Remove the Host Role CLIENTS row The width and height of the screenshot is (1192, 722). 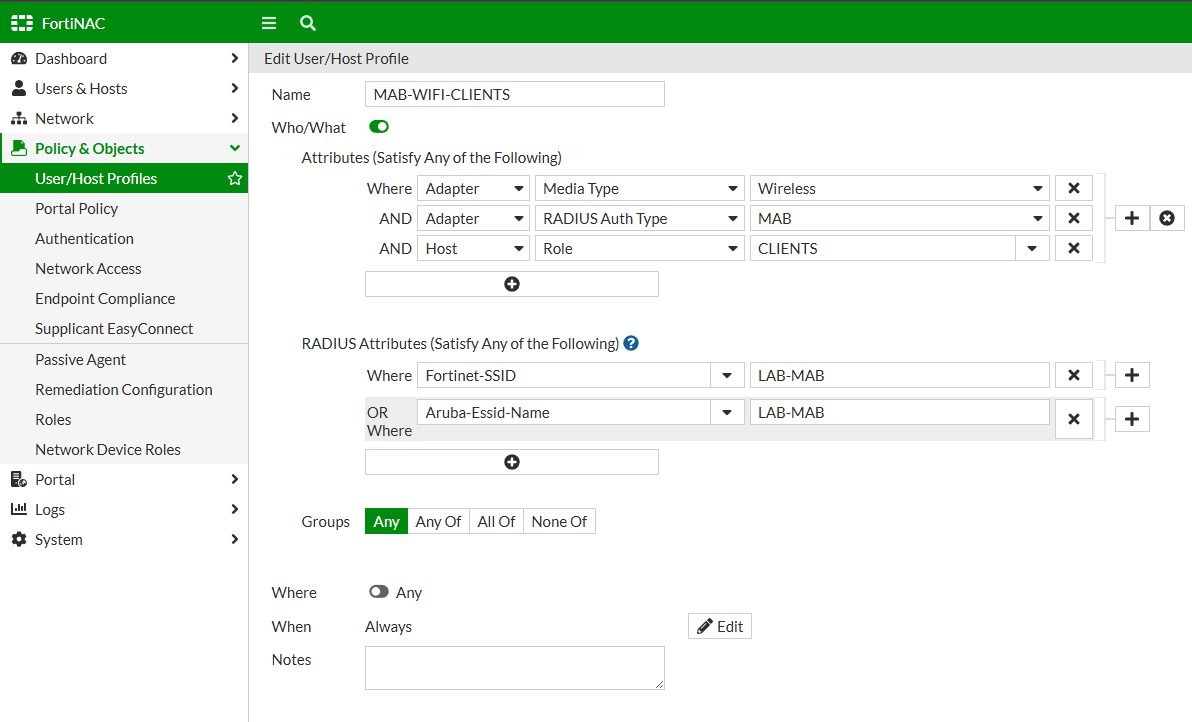coord(1073,249)
